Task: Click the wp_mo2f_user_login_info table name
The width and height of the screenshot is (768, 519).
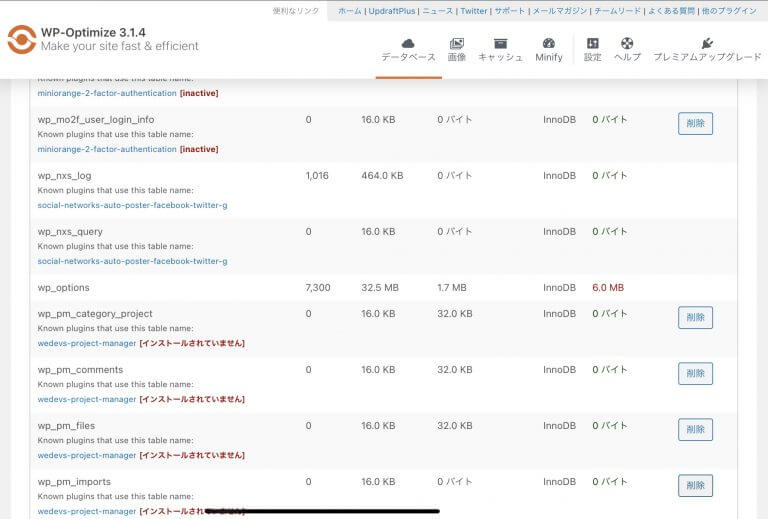Action: 96,119
